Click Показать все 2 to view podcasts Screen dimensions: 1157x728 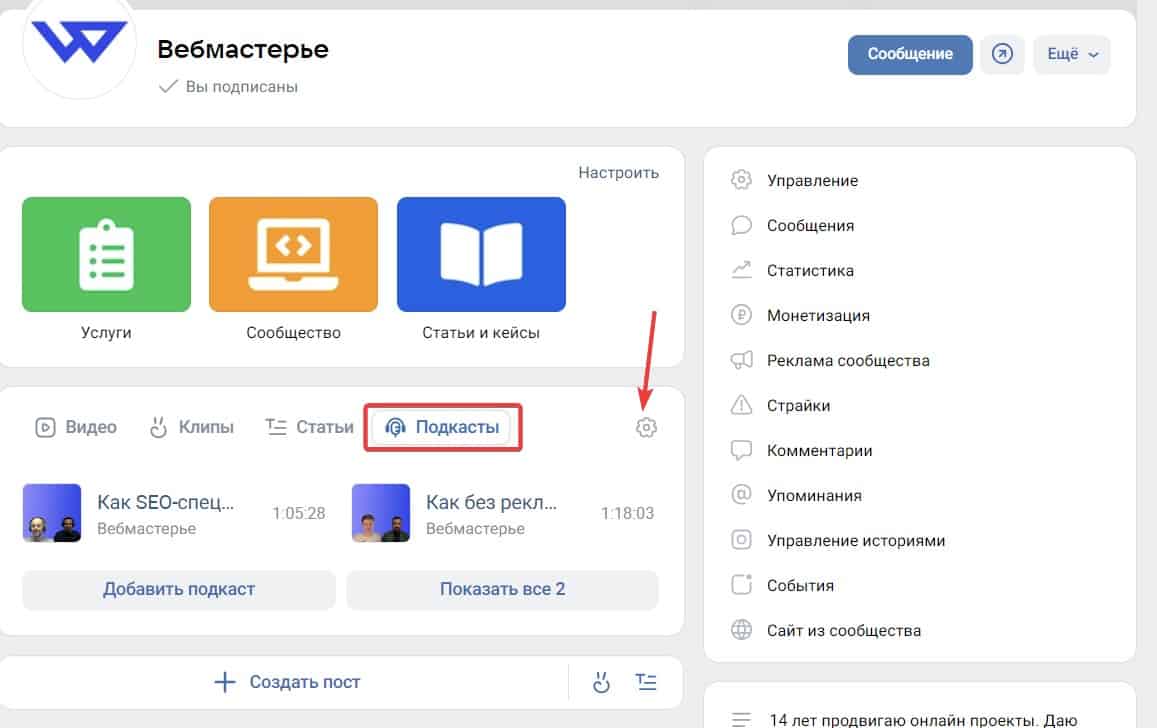pyautogui.click(x=502, y=589)
